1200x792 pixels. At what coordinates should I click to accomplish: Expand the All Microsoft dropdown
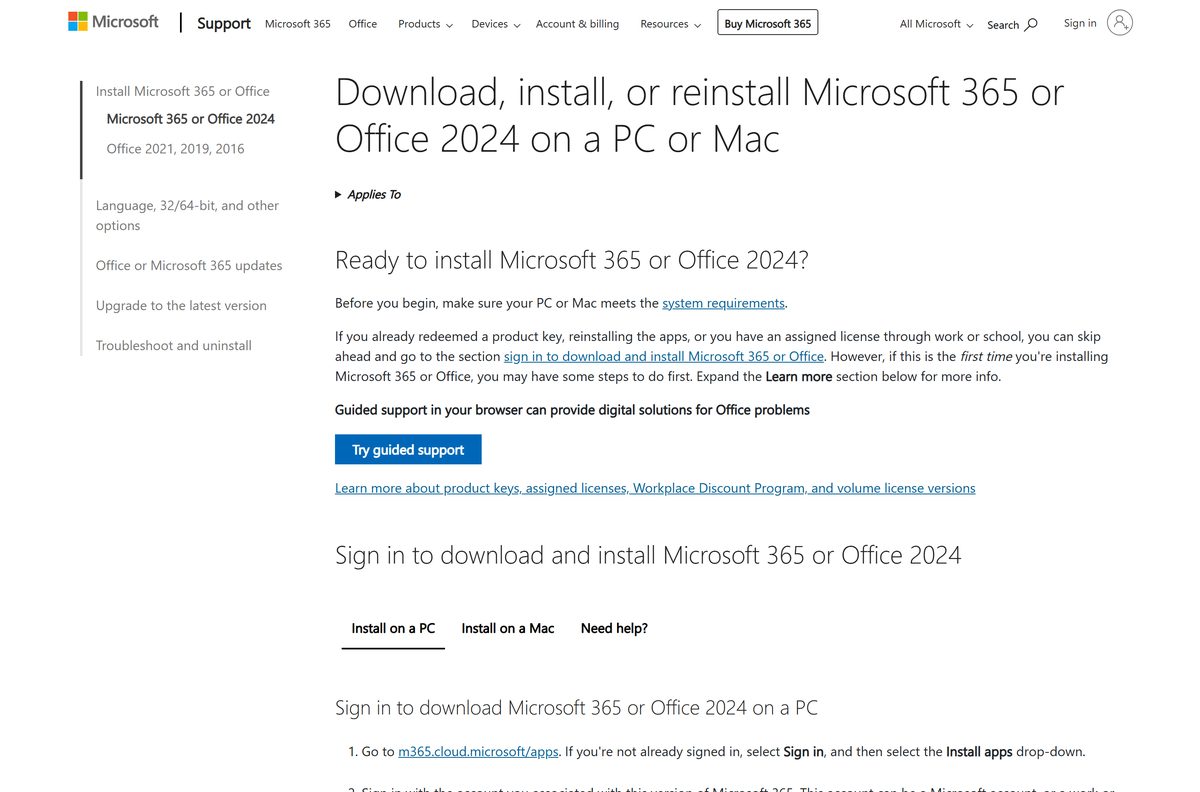(x=936, y=24)
